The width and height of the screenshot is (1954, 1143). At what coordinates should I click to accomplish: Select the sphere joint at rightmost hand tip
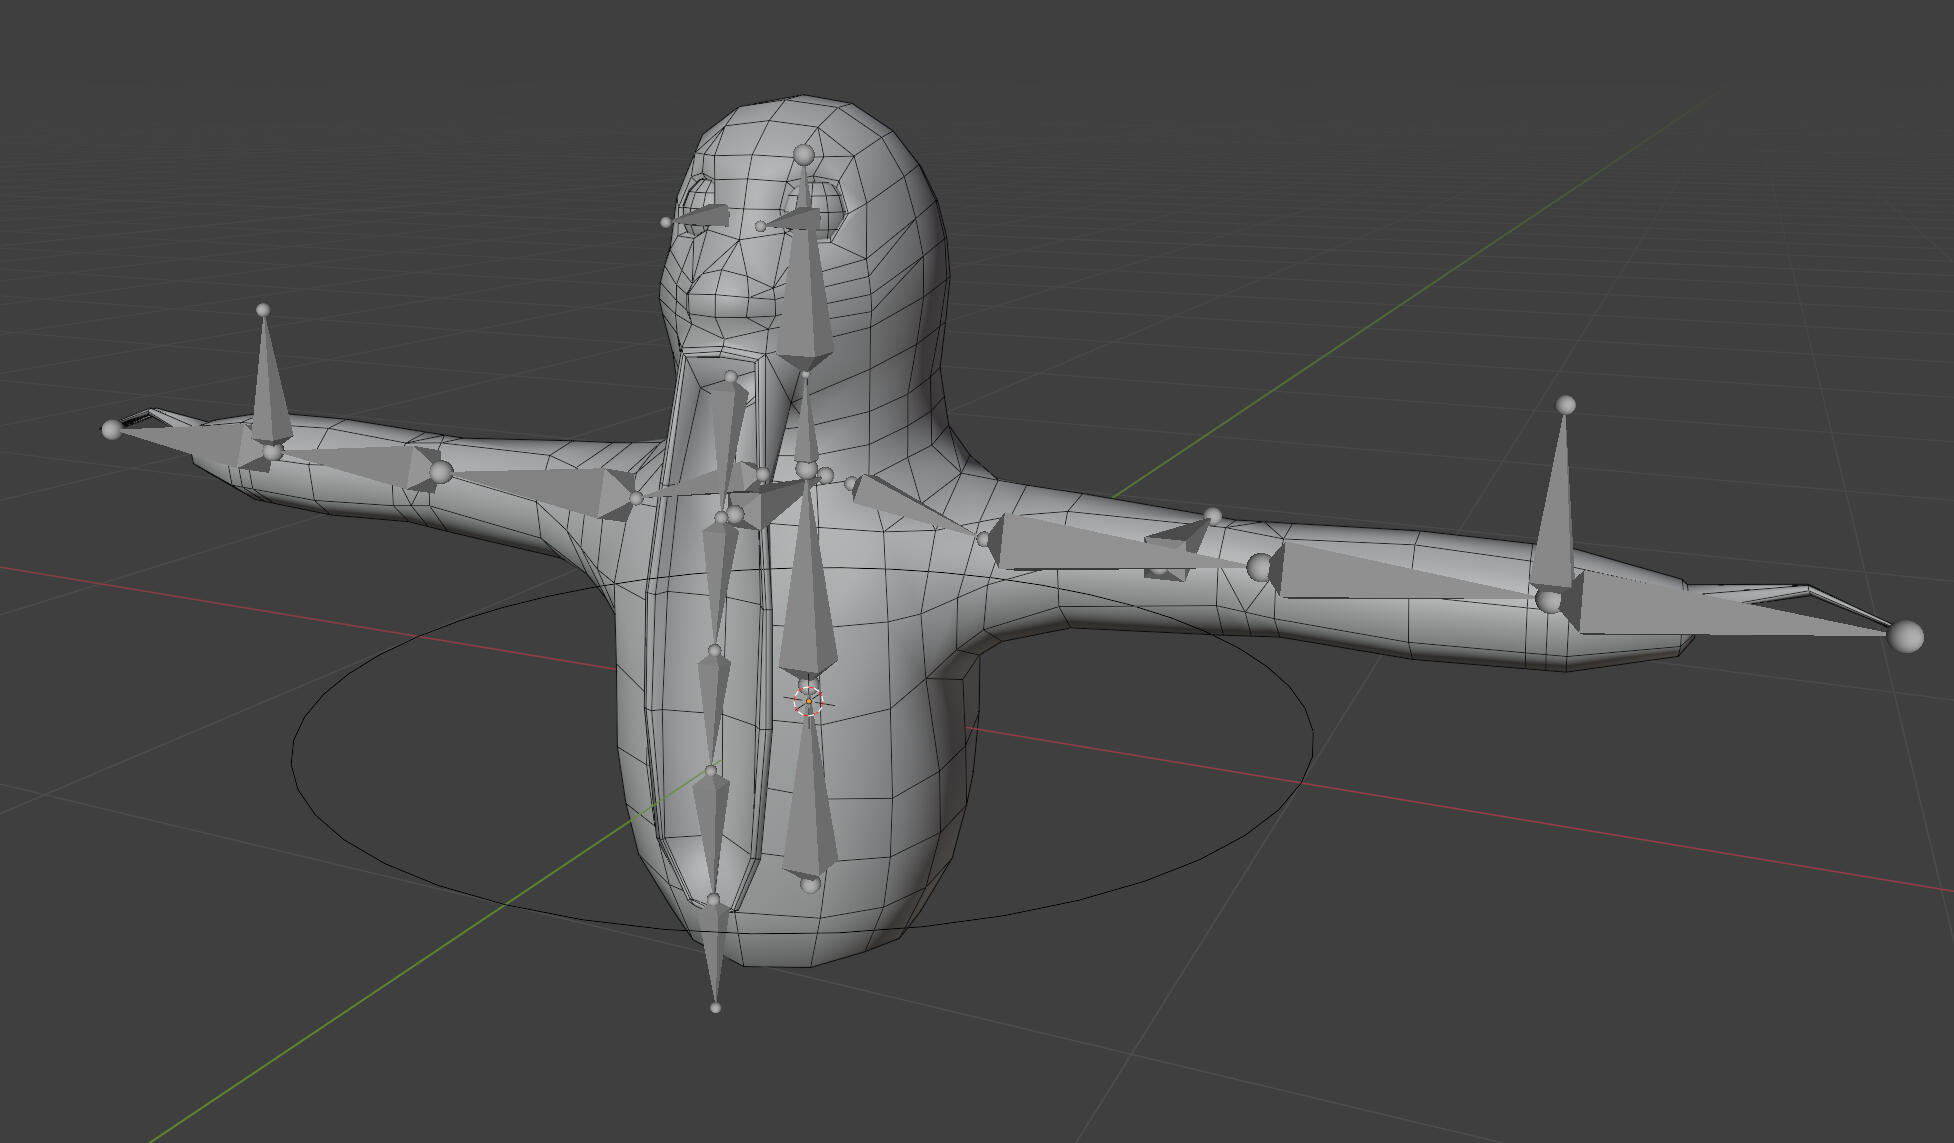click(1906, 636)
